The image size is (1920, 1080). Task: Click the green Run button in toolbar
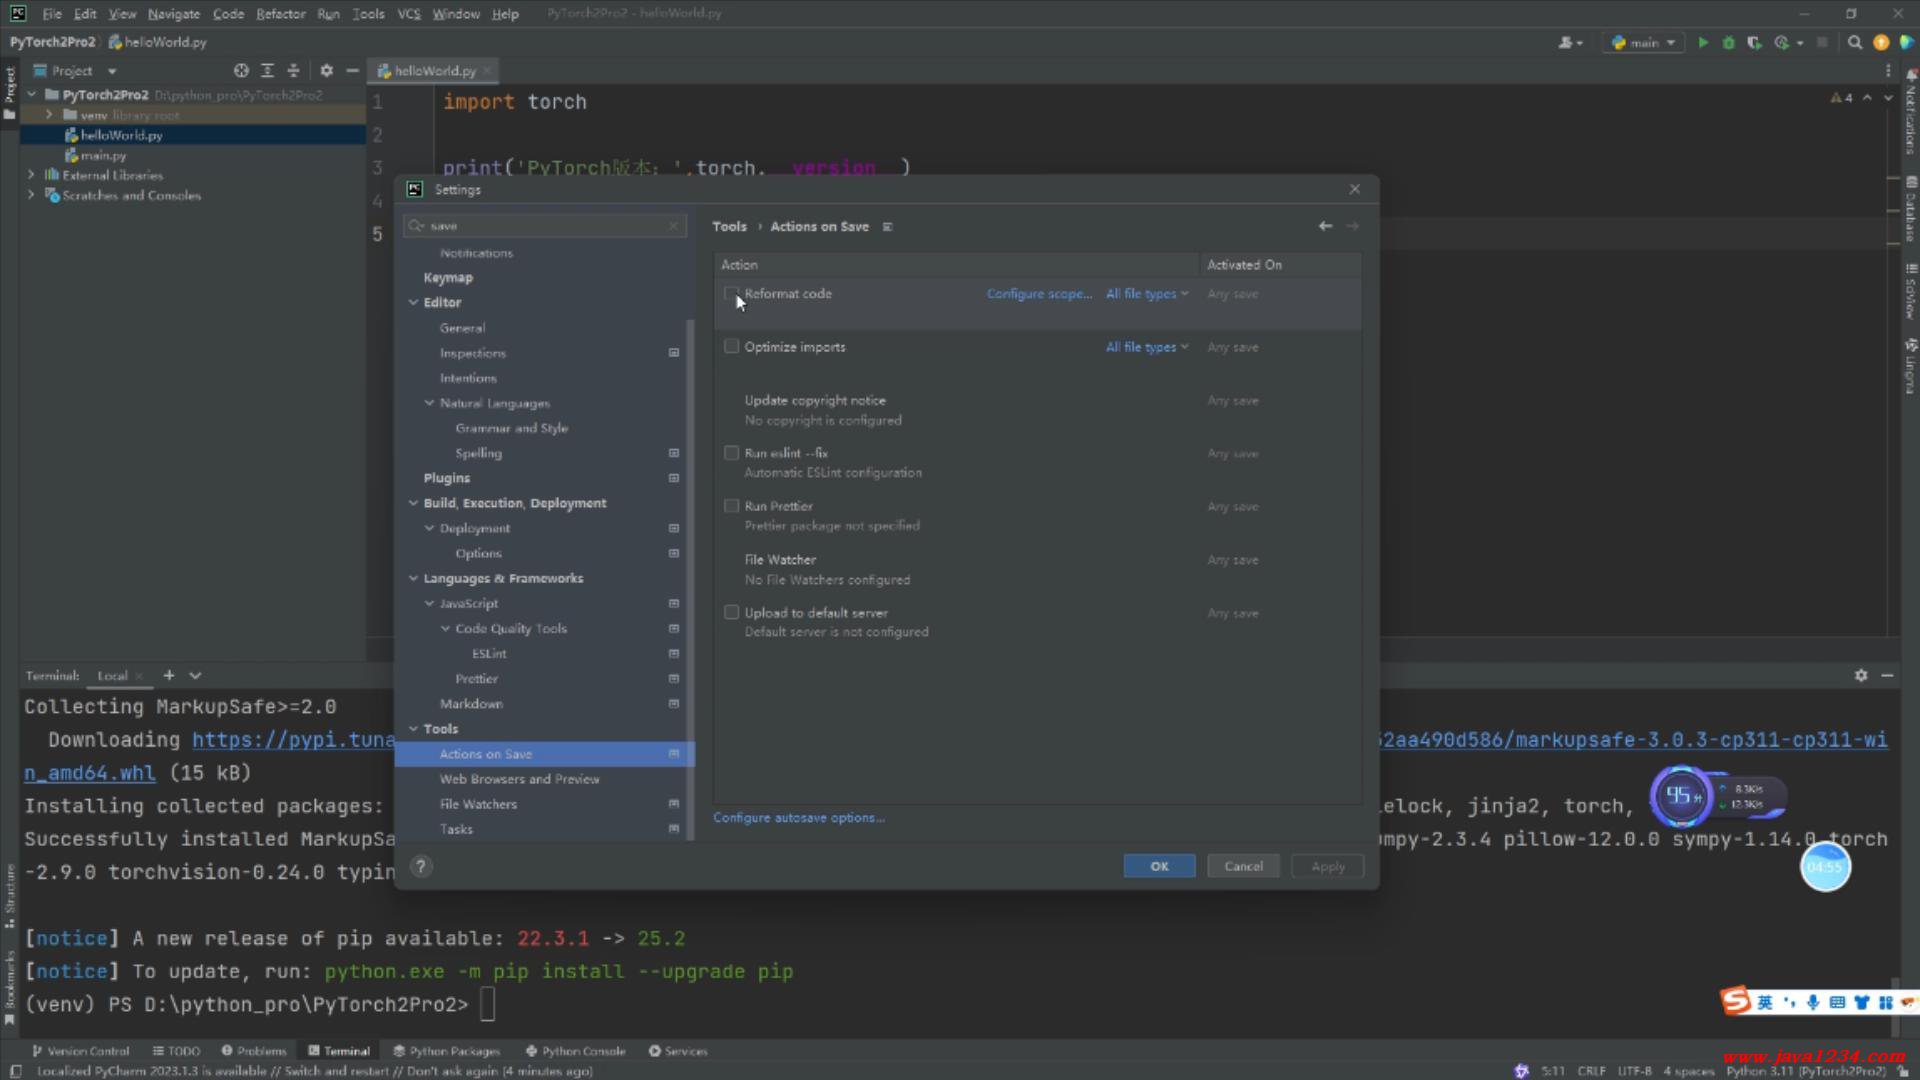click(x=1702, y=43)
